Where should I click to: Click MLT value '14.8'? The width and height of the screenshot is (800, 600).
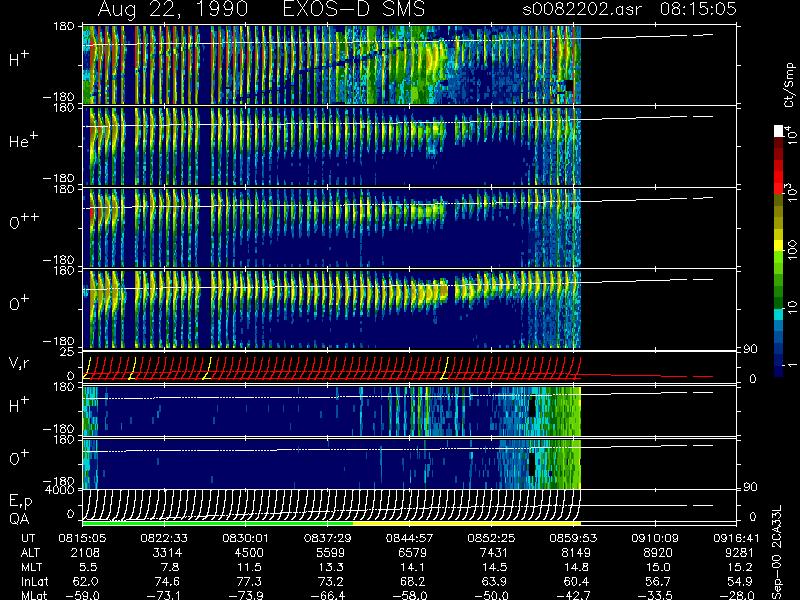click(x=577, y=567)
